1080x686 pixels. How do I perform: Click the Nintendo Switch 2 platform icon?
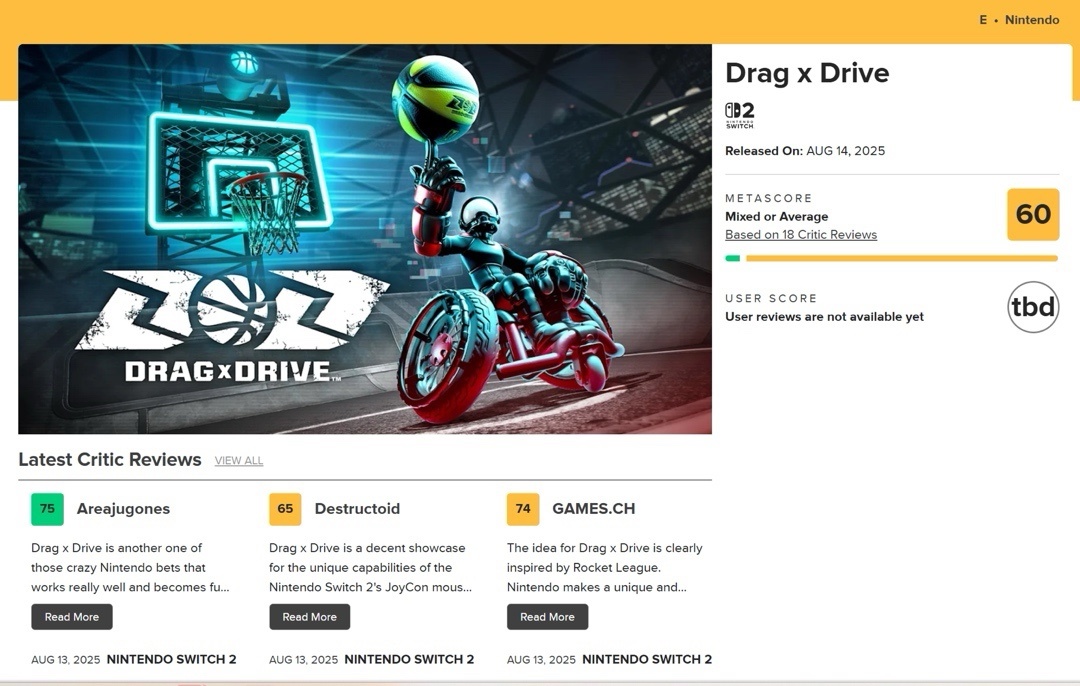click(740, 115)
